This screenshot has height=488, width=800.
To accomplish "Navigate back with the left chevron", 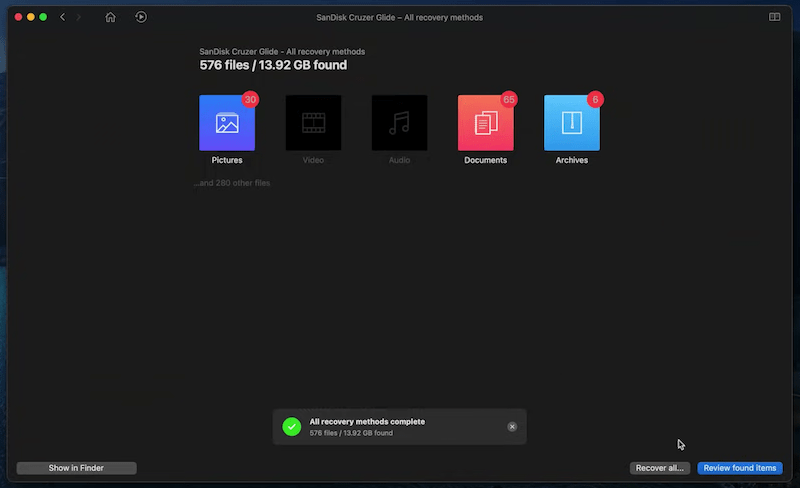I will coord(63,17).
